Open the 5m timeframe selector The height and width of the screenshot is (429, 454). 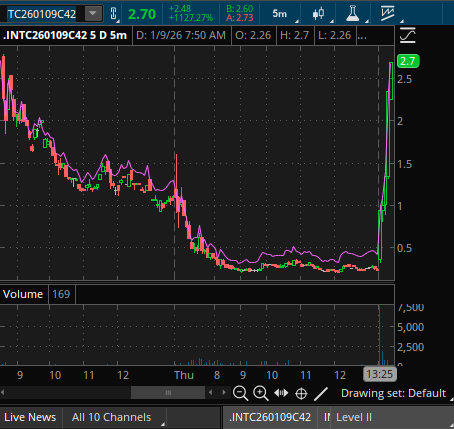point(280,14)
